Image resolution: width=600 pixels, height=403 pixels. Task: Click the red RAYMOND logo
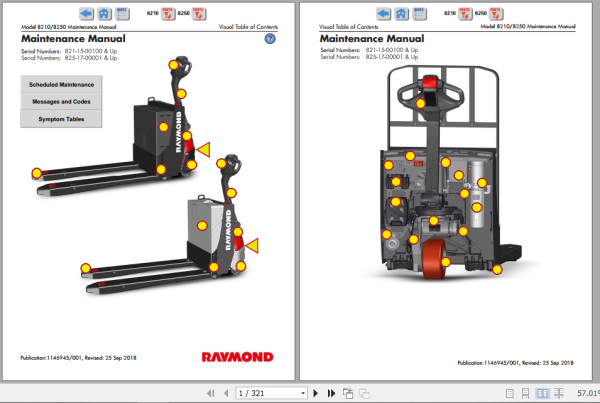[x=237, y=357]
